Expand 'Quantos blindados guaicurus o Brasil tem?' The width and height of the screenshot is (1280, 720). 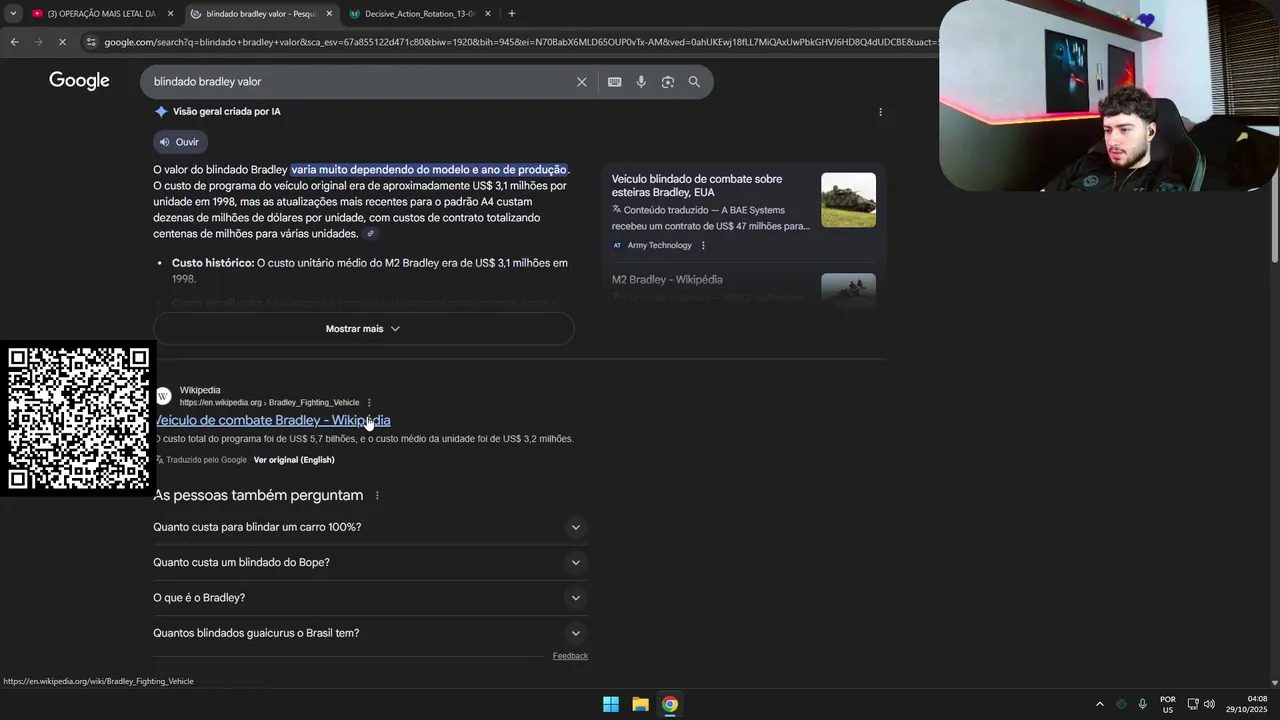[370, 633]
